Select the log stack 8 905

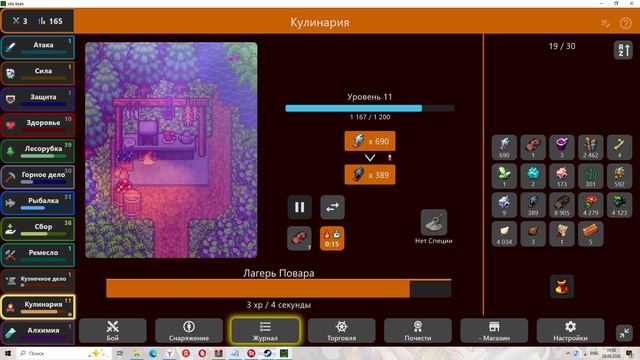pos(562,205)
